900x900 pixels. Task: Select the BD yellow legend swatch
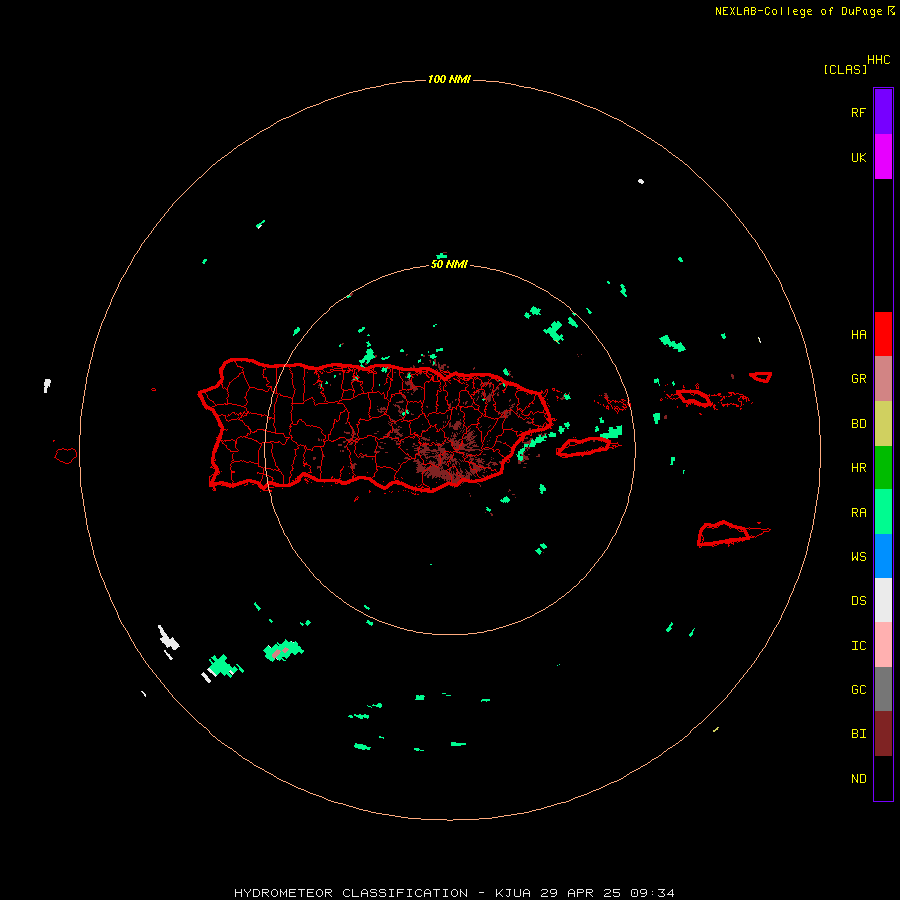pos(883,423)
